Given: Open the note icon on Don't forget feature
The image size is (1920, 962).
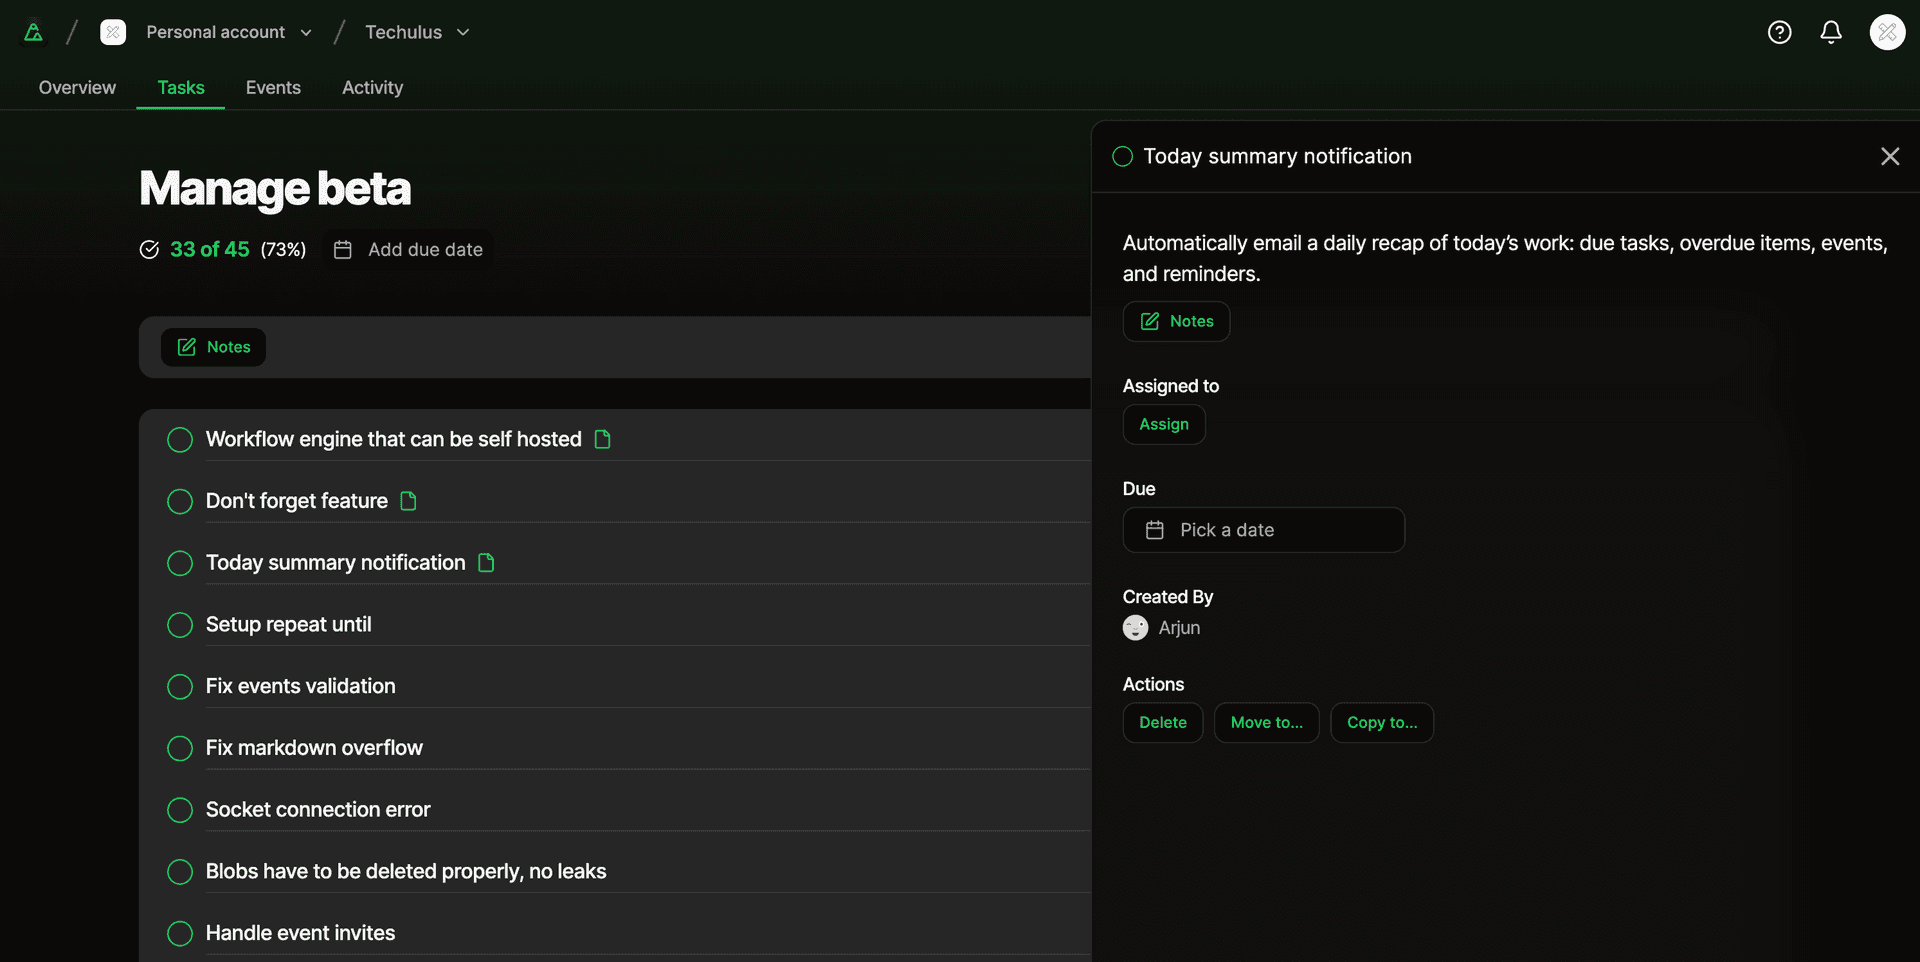Looking at the screenshot, I should coord(409,501).
